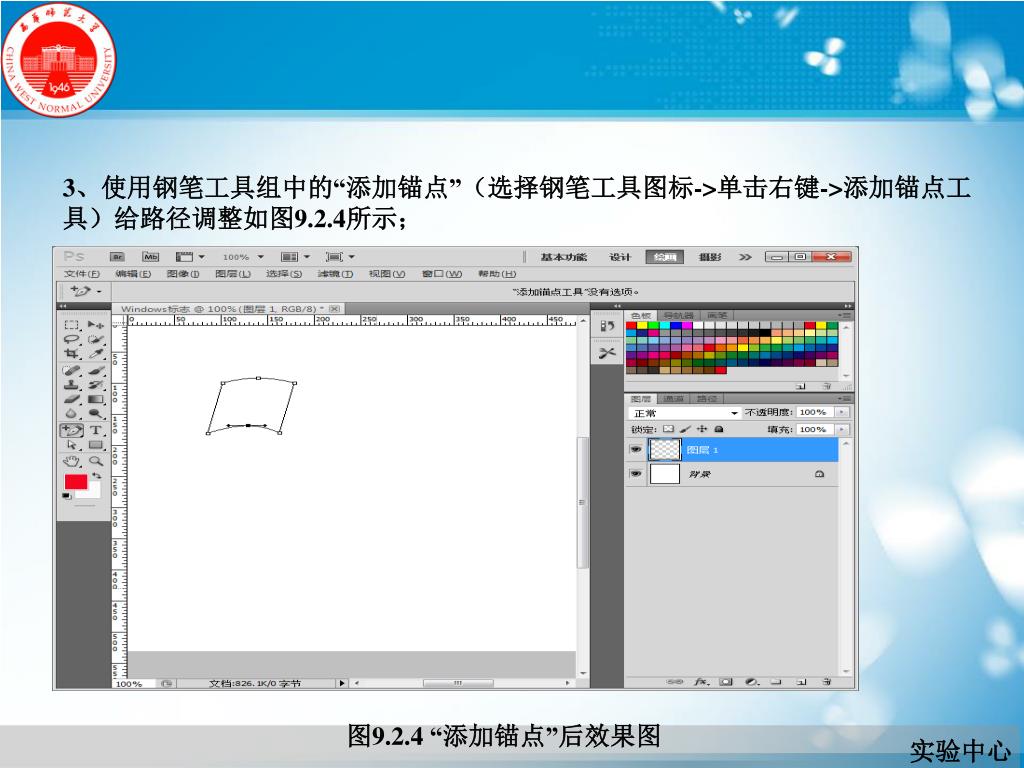Select the 图层 1 layer thumbnail

coord(665,449)
